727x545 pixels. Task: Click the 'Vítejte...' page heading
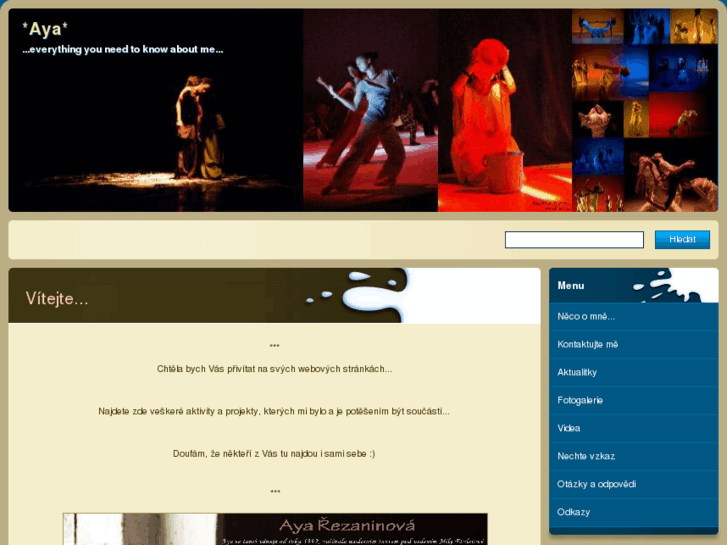coord(57,299)
